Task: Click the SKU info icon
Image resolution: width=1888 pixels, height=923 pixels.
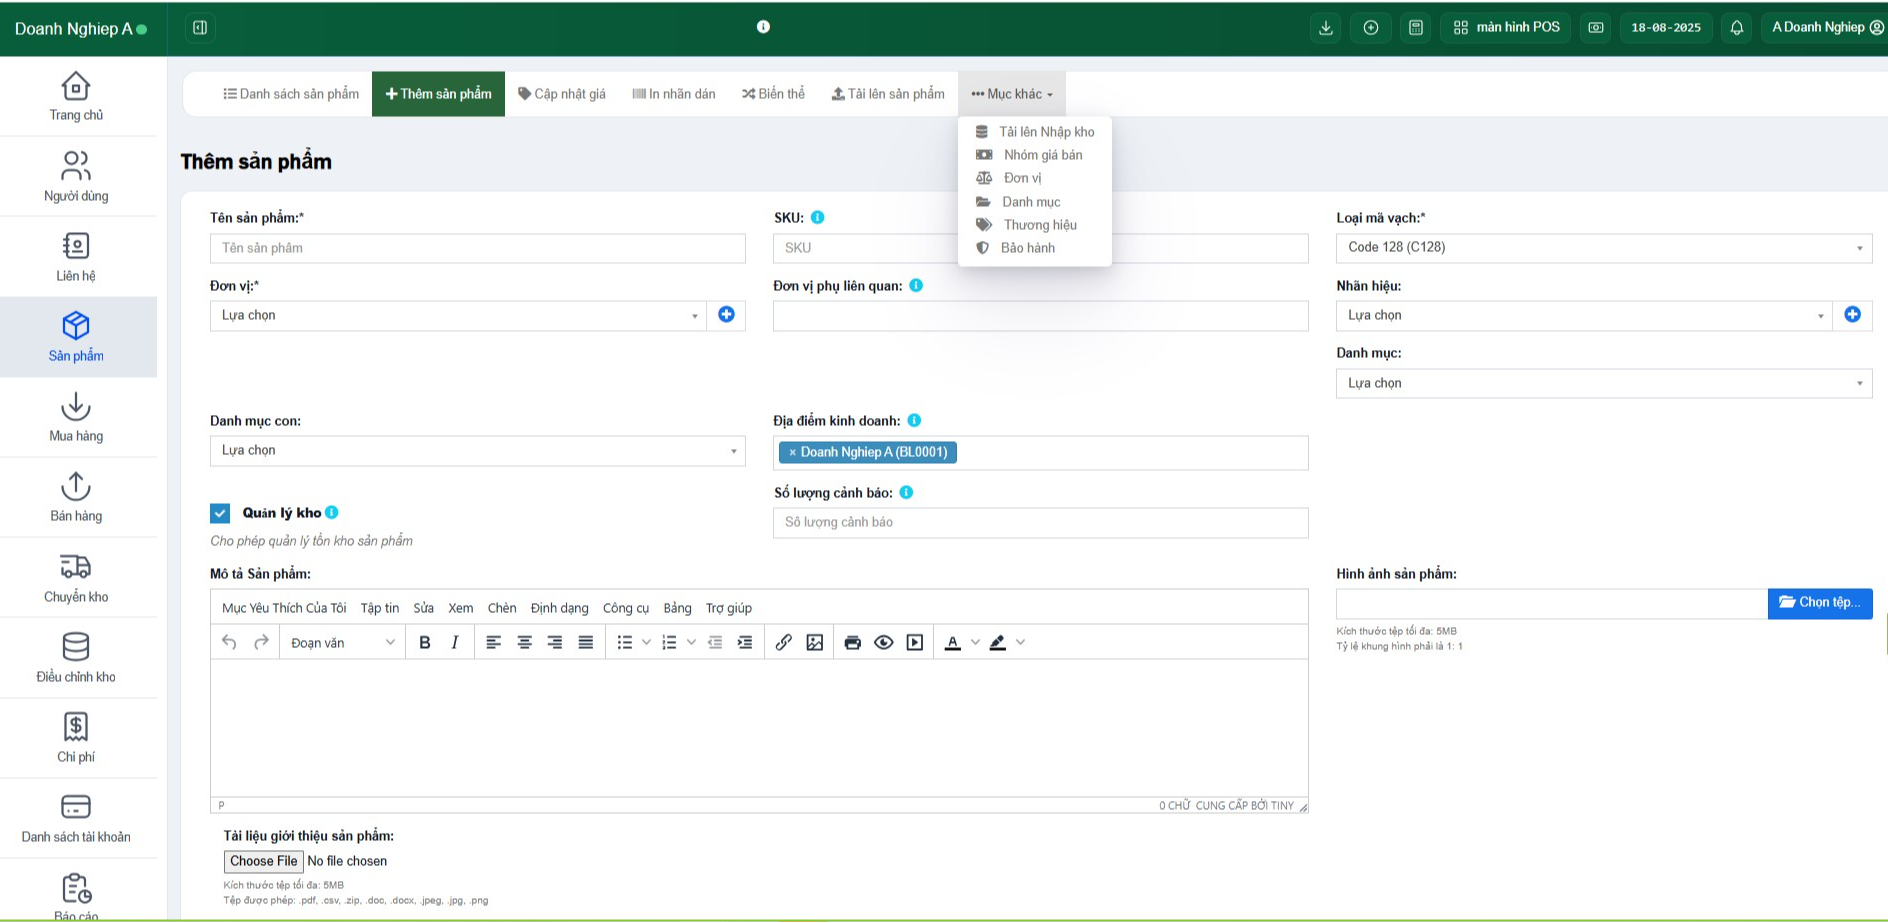Action: coord(817,217)
